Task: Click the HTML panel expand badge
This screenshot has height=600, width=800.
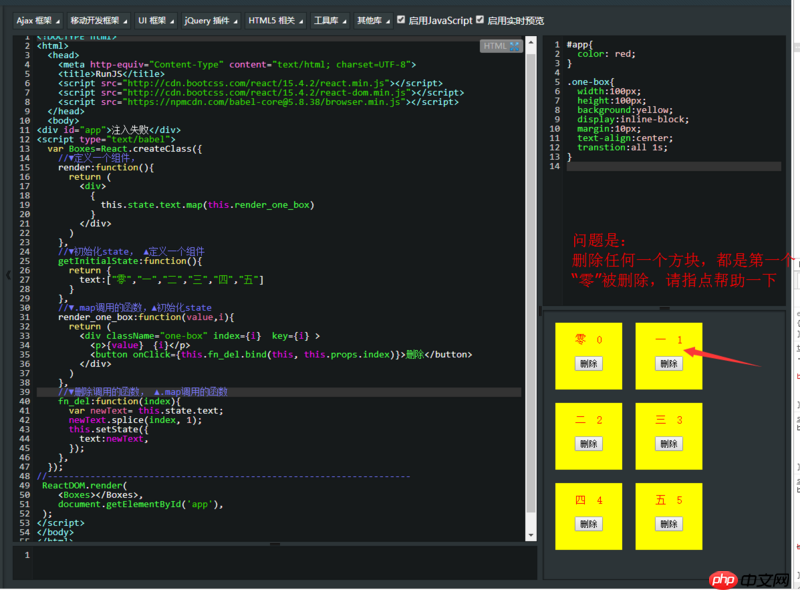Action: point(501,46)
